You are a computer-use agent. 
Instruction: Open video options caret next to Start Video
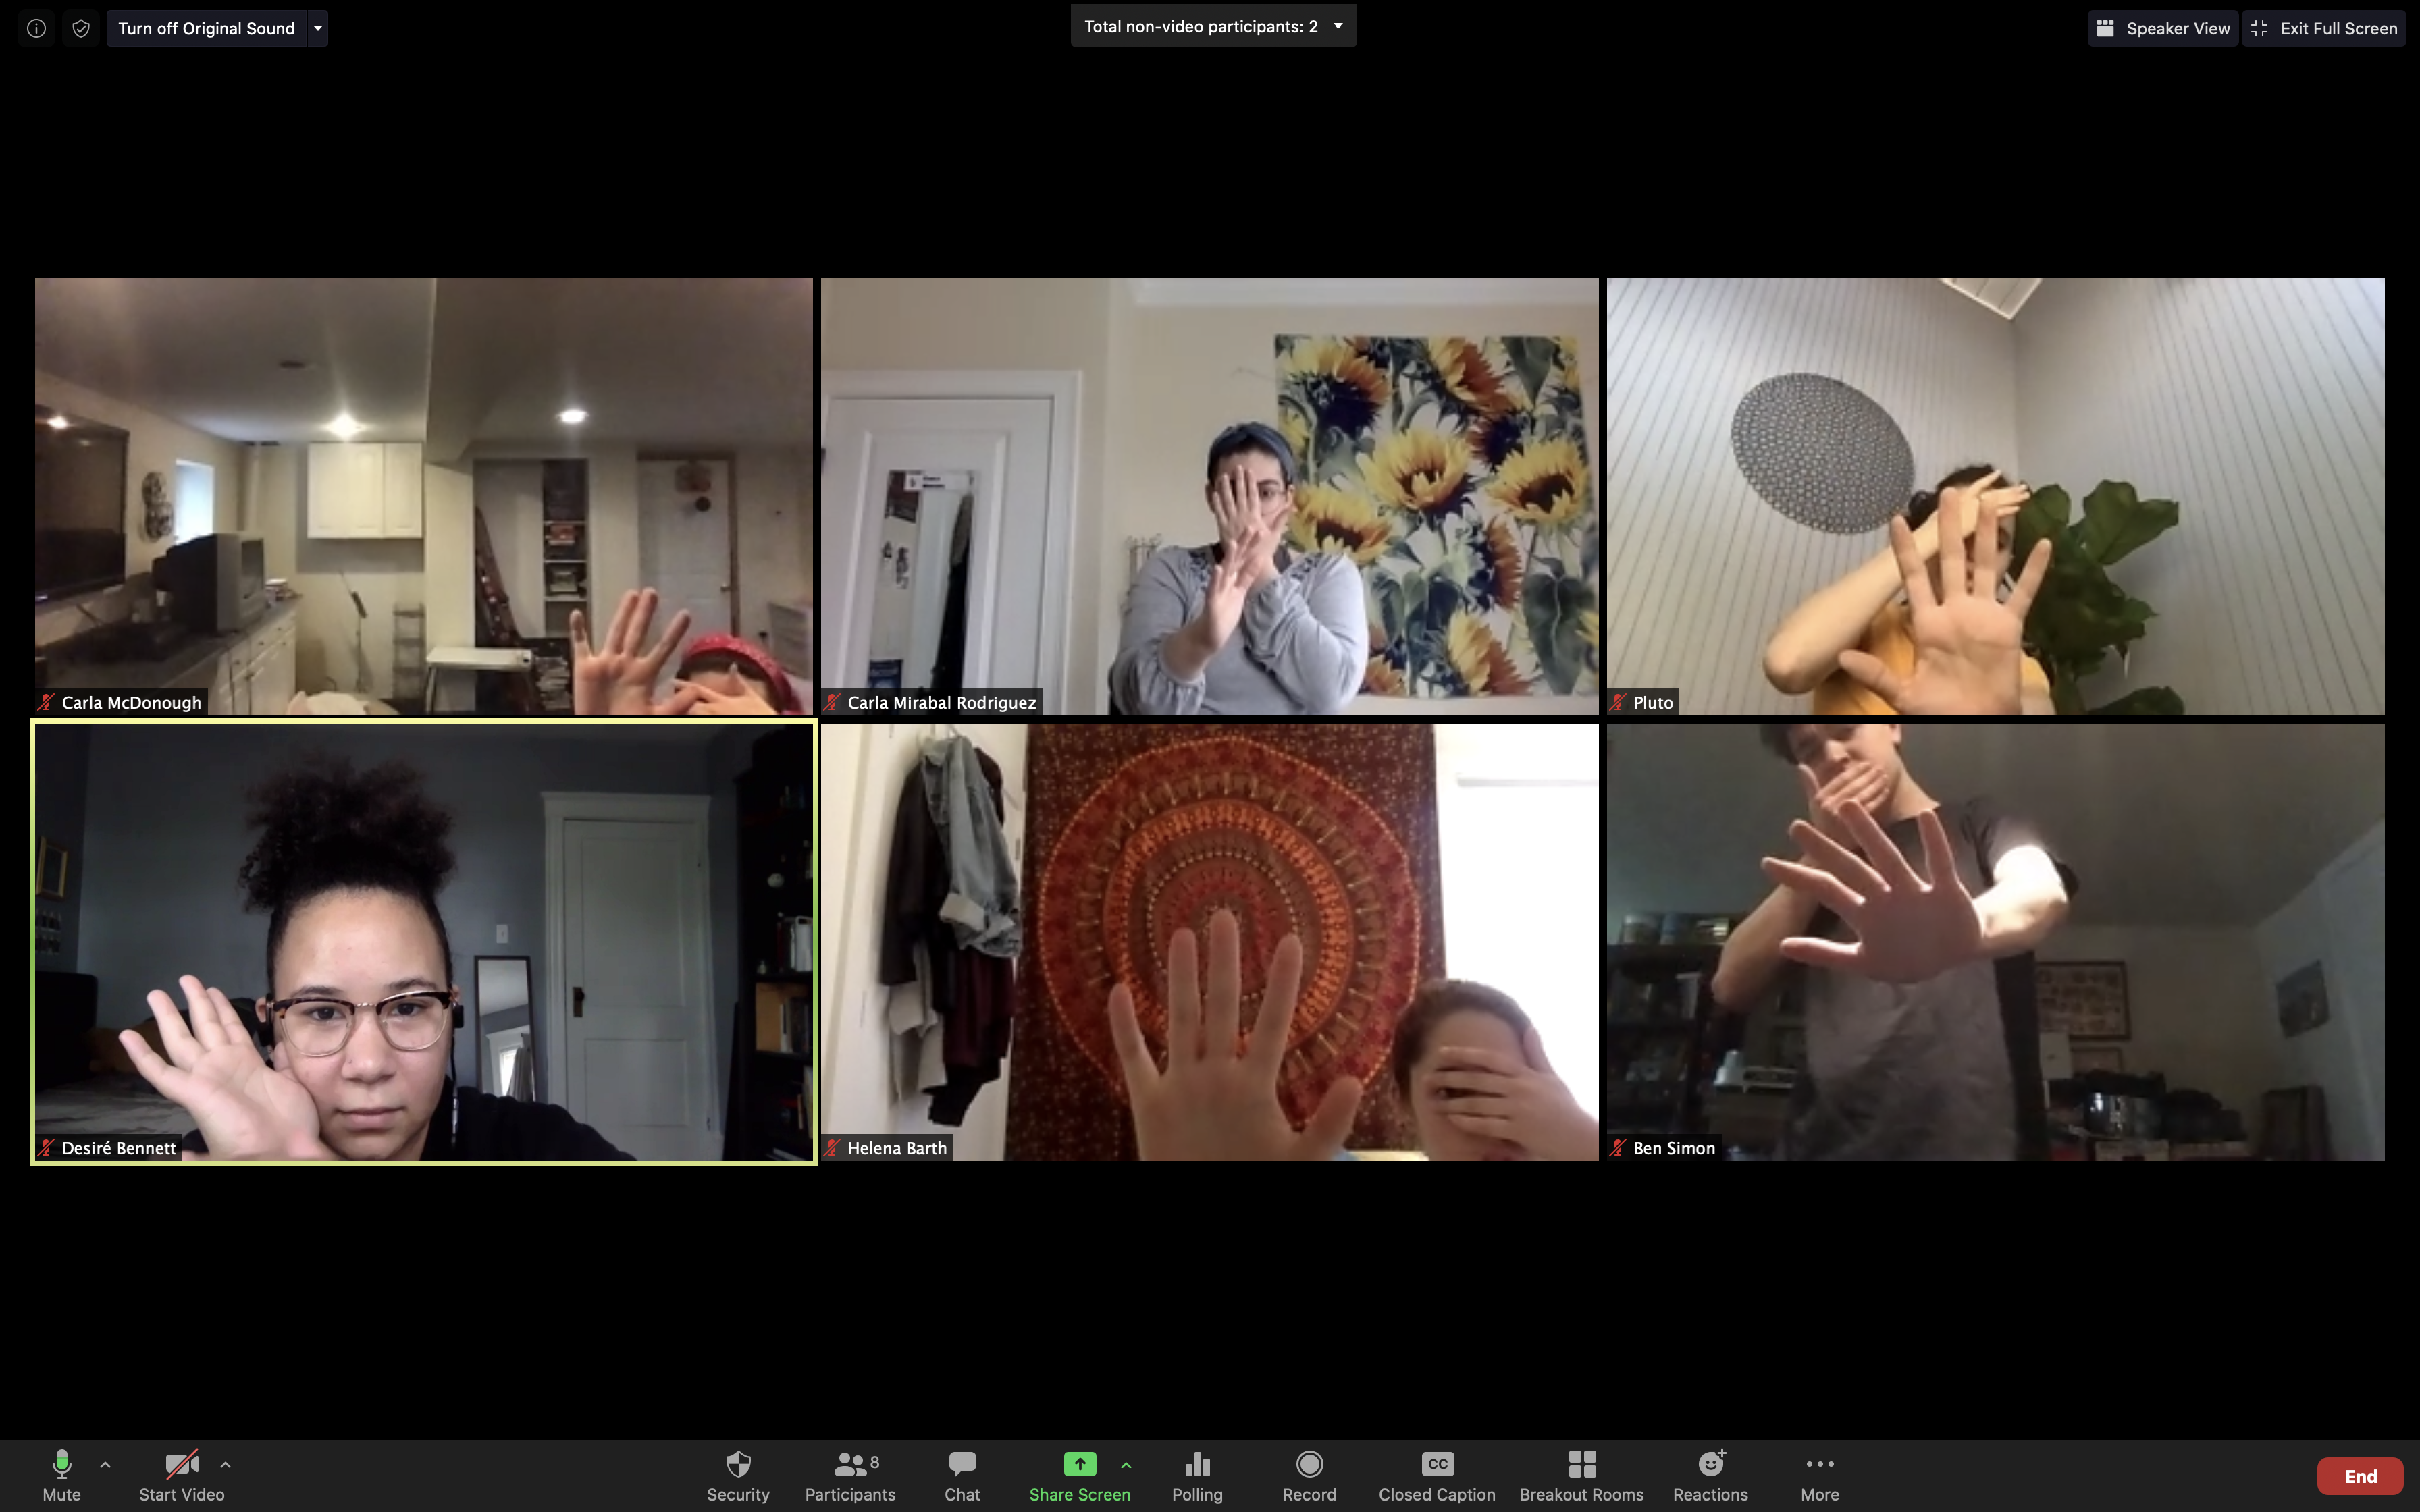[225, 1465]
